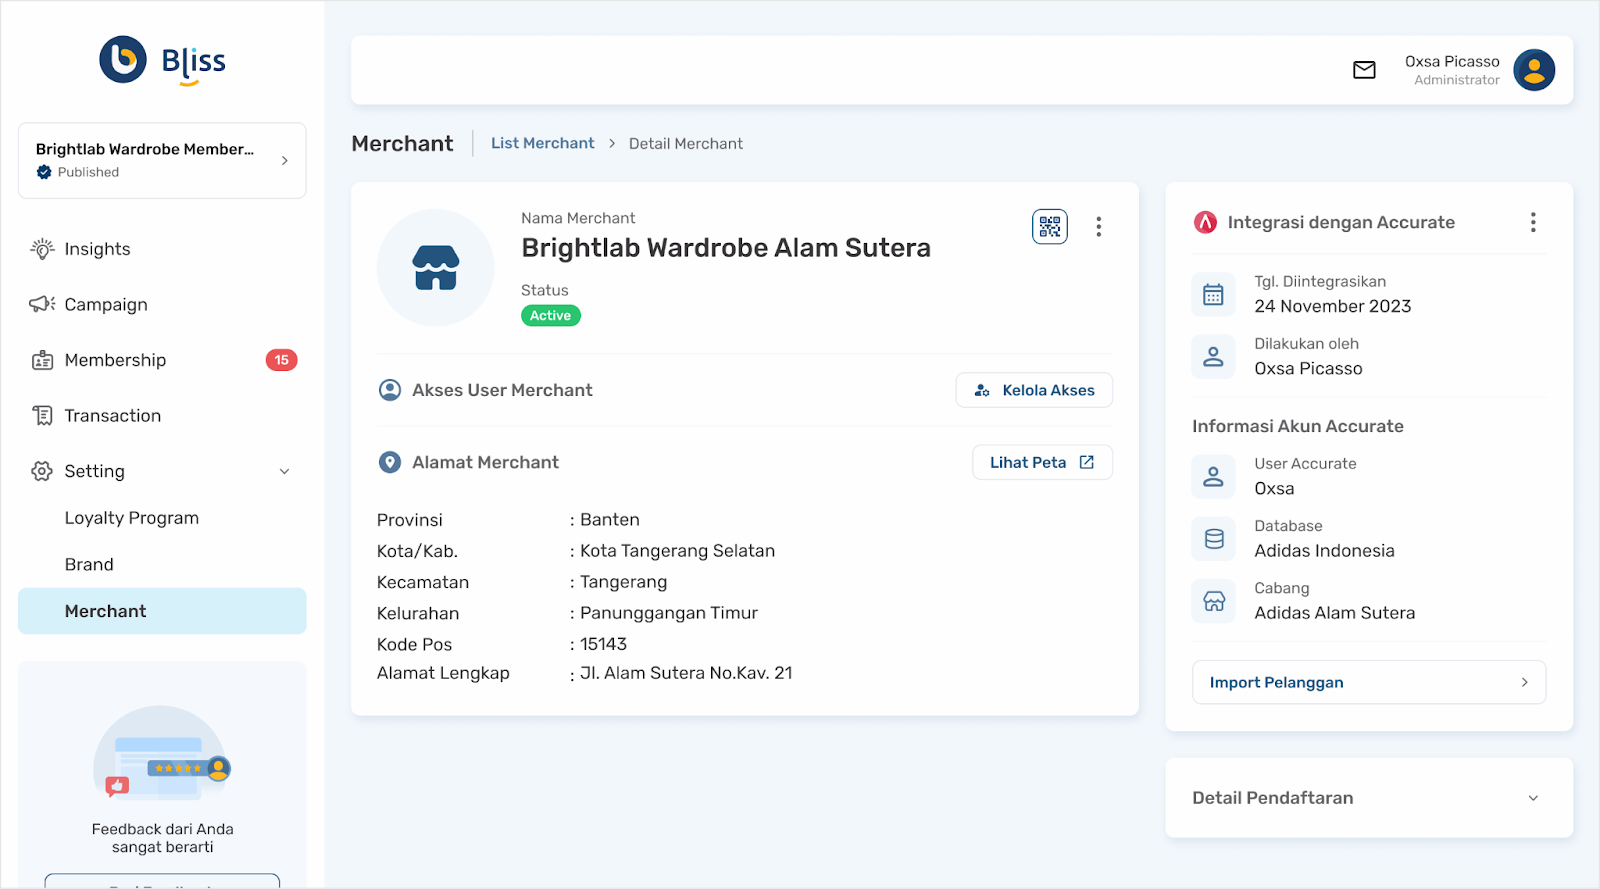Click the Banten province value
This screenshot has width=1600, height=889.
[610, 520]
